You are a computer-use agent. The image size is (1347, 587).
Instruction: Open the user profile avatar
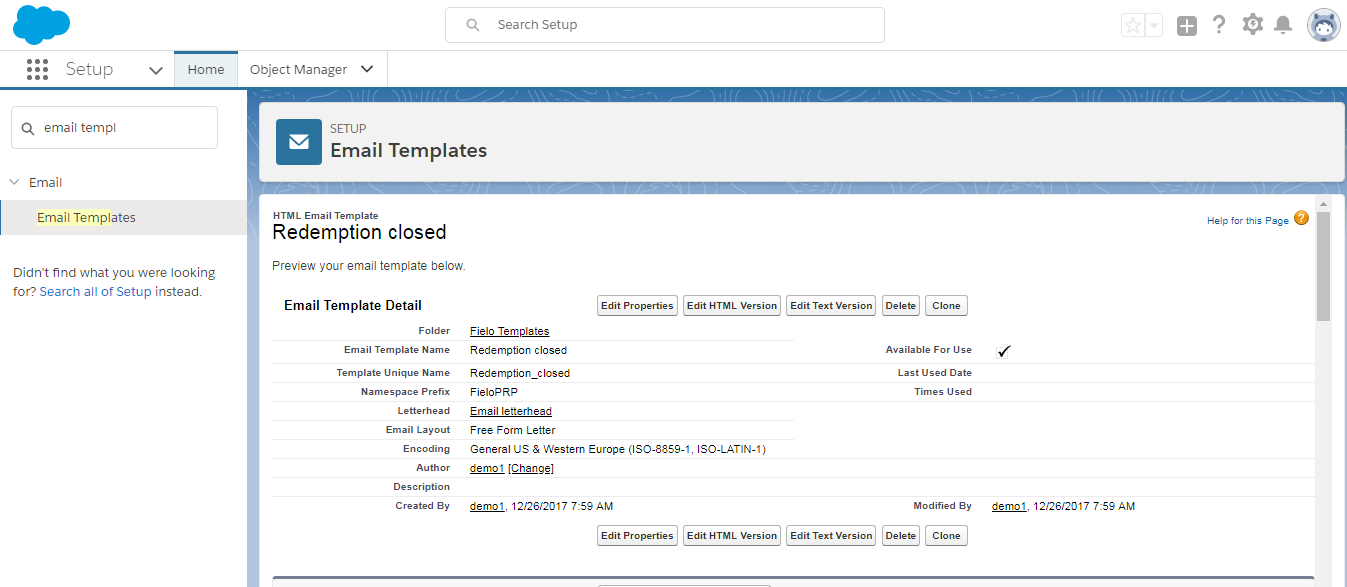1324,25
